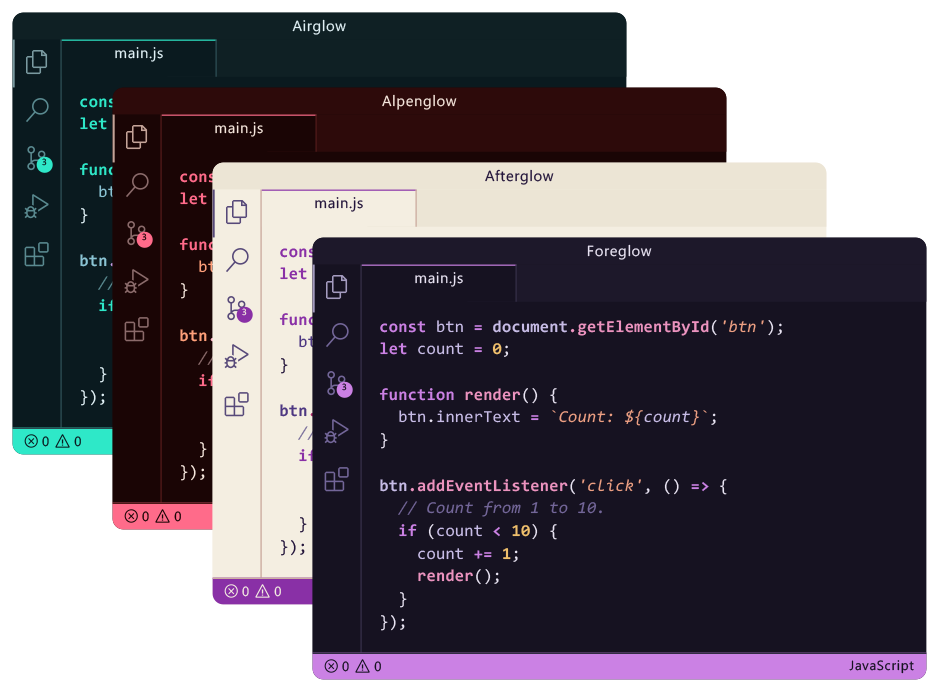This screenshot has height=693, width=940.
Task: Click 'count += 1;' line in Foreglow
Action: tap(468, 554)
